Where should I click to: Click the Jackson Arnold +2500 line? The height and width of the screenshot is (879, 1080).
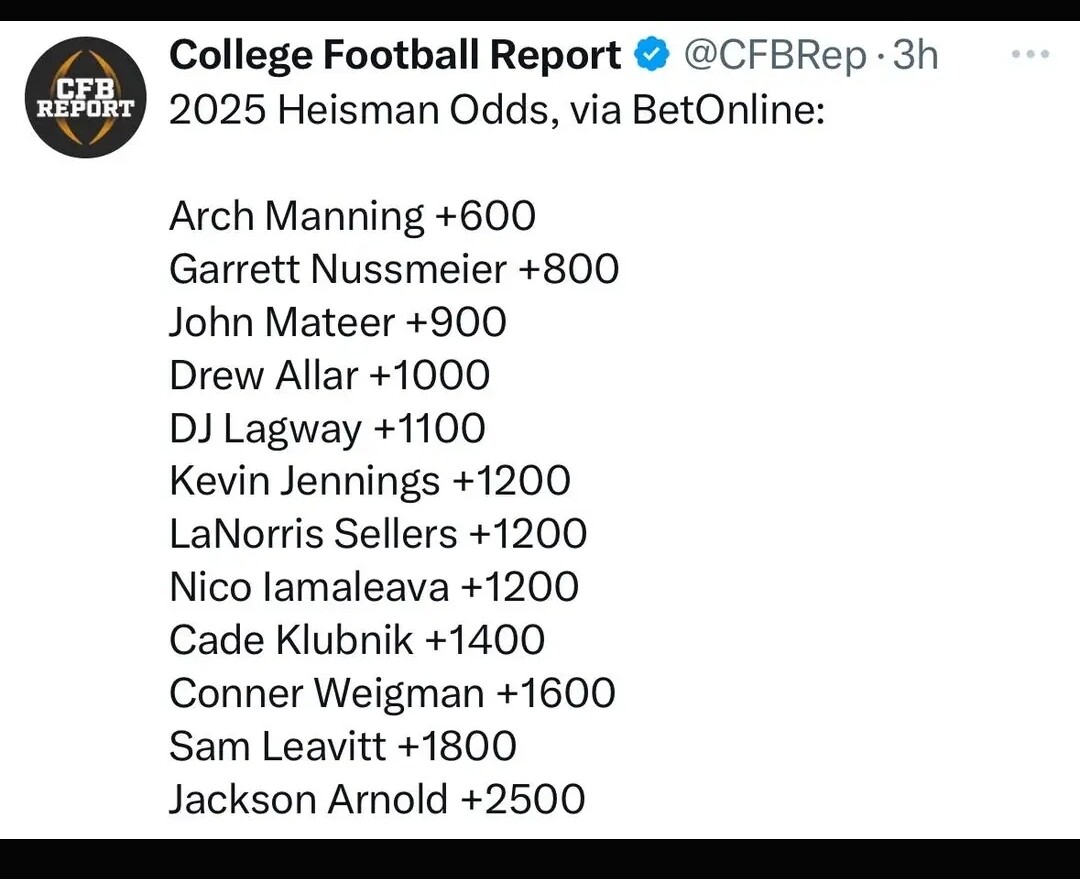(377, 799)
